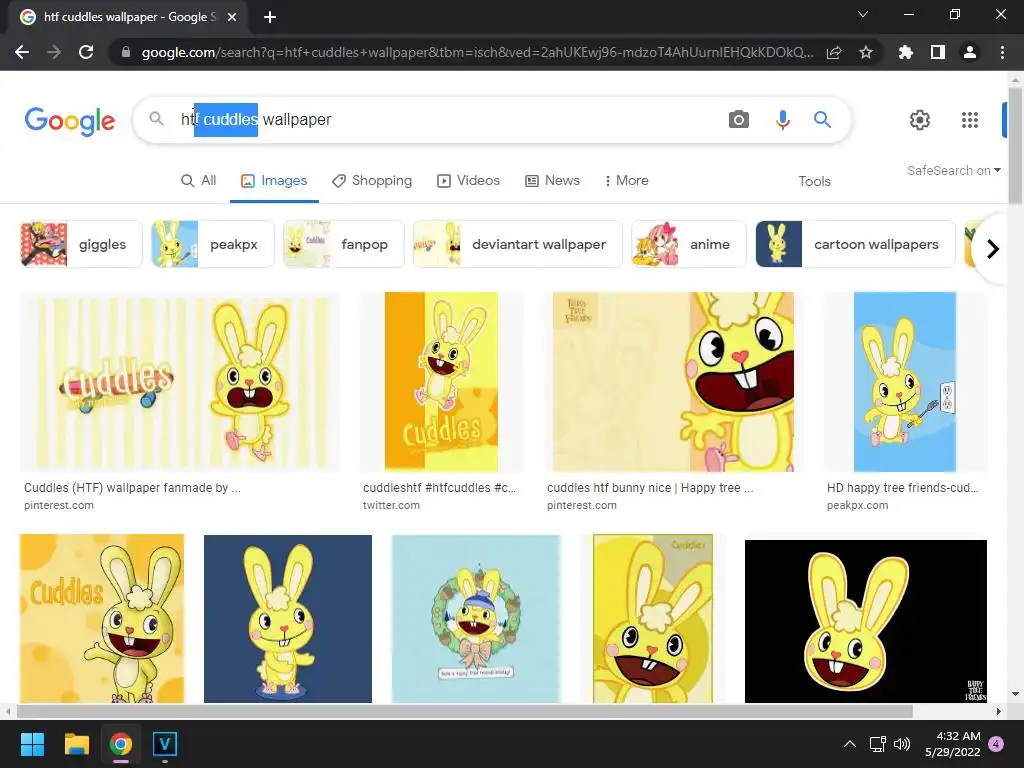Open Windows Start menu

(x=32, y=744)
